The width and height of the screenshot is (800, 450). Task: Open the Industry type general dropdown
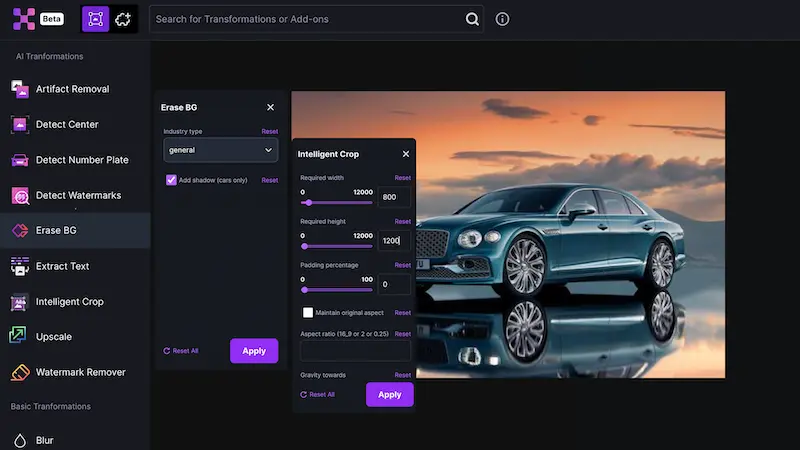coord(220,150)
